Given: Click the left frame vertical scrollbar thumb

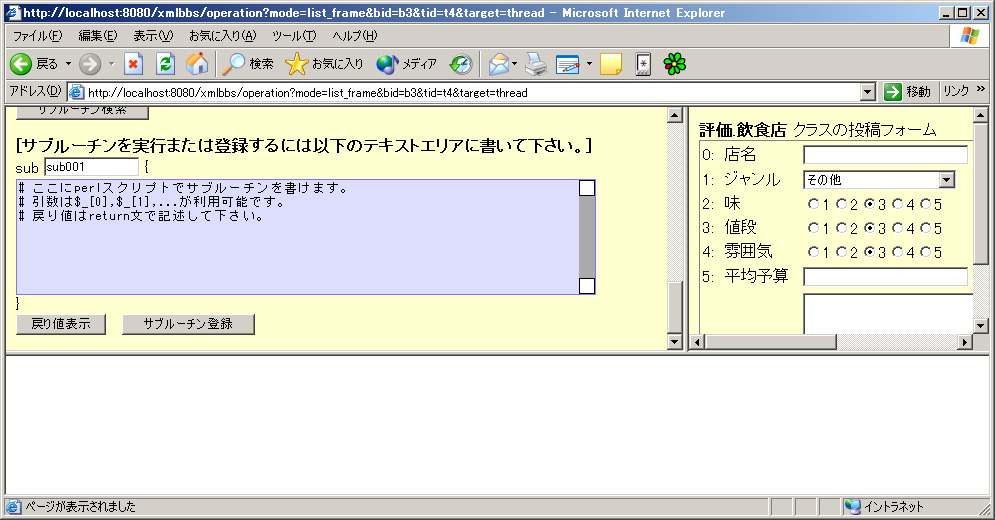Looking at the screenshot, I should tap(675, 306).
